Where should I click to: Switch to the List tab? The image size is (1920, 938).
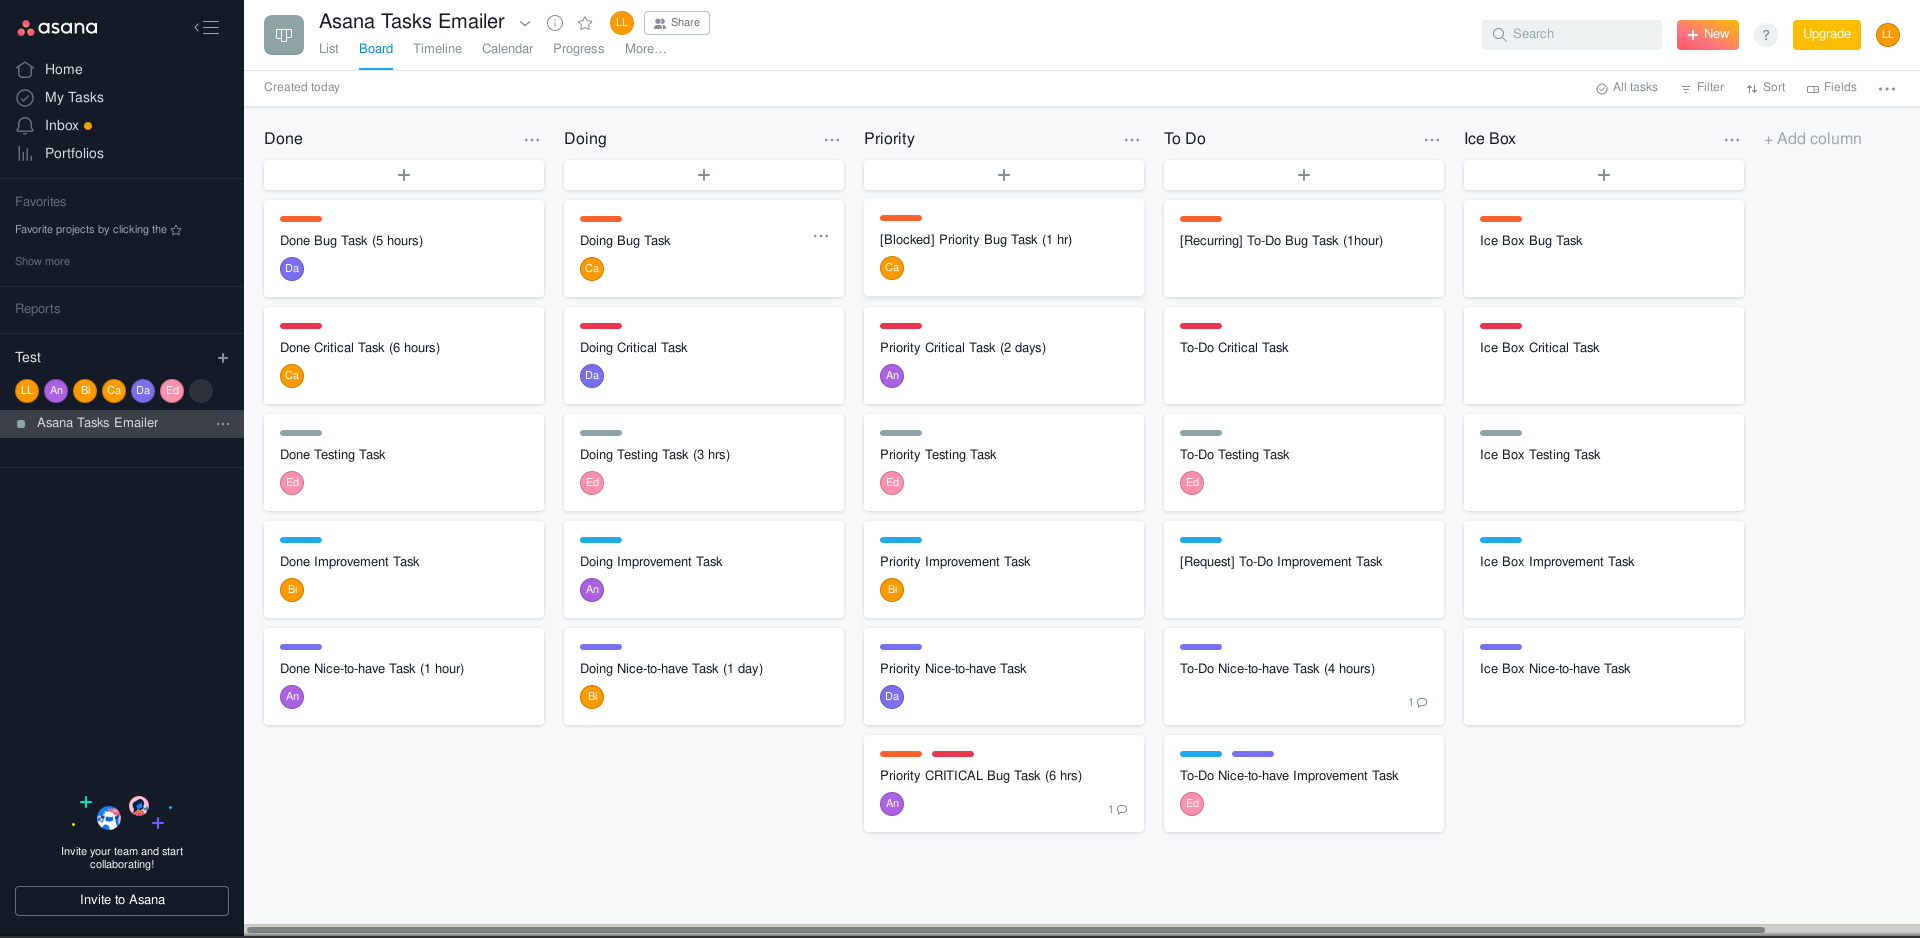click(328, 49)
